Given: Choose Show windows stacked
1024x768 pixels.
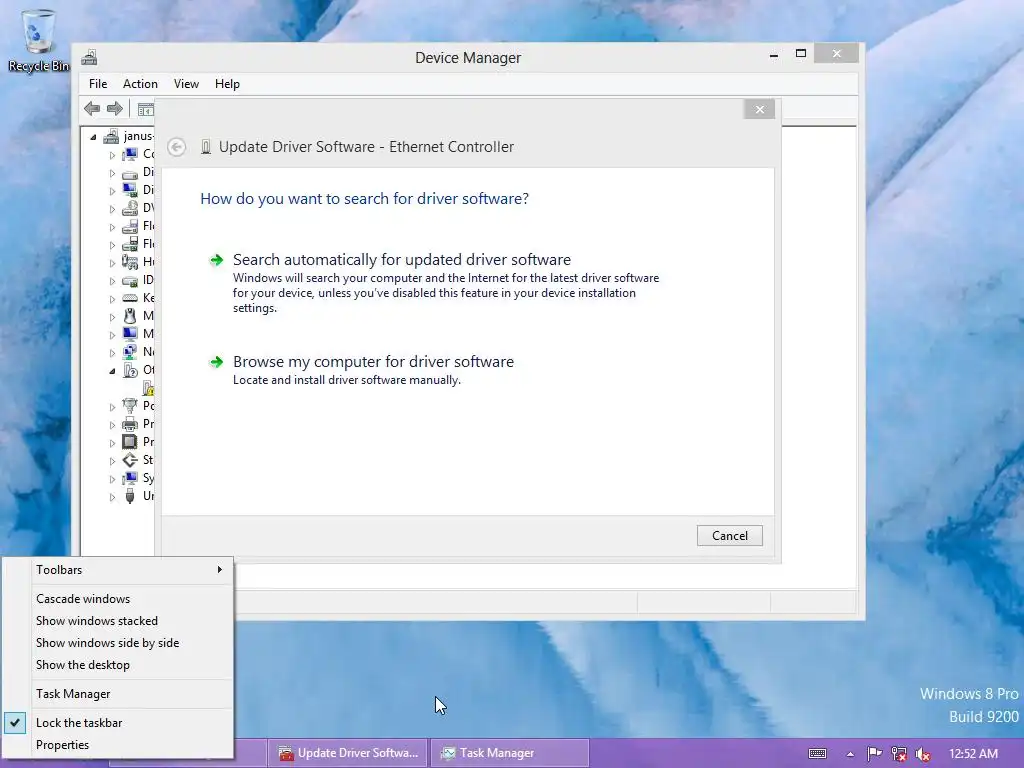Looking at the screenshot, I should tap(118, 621).
